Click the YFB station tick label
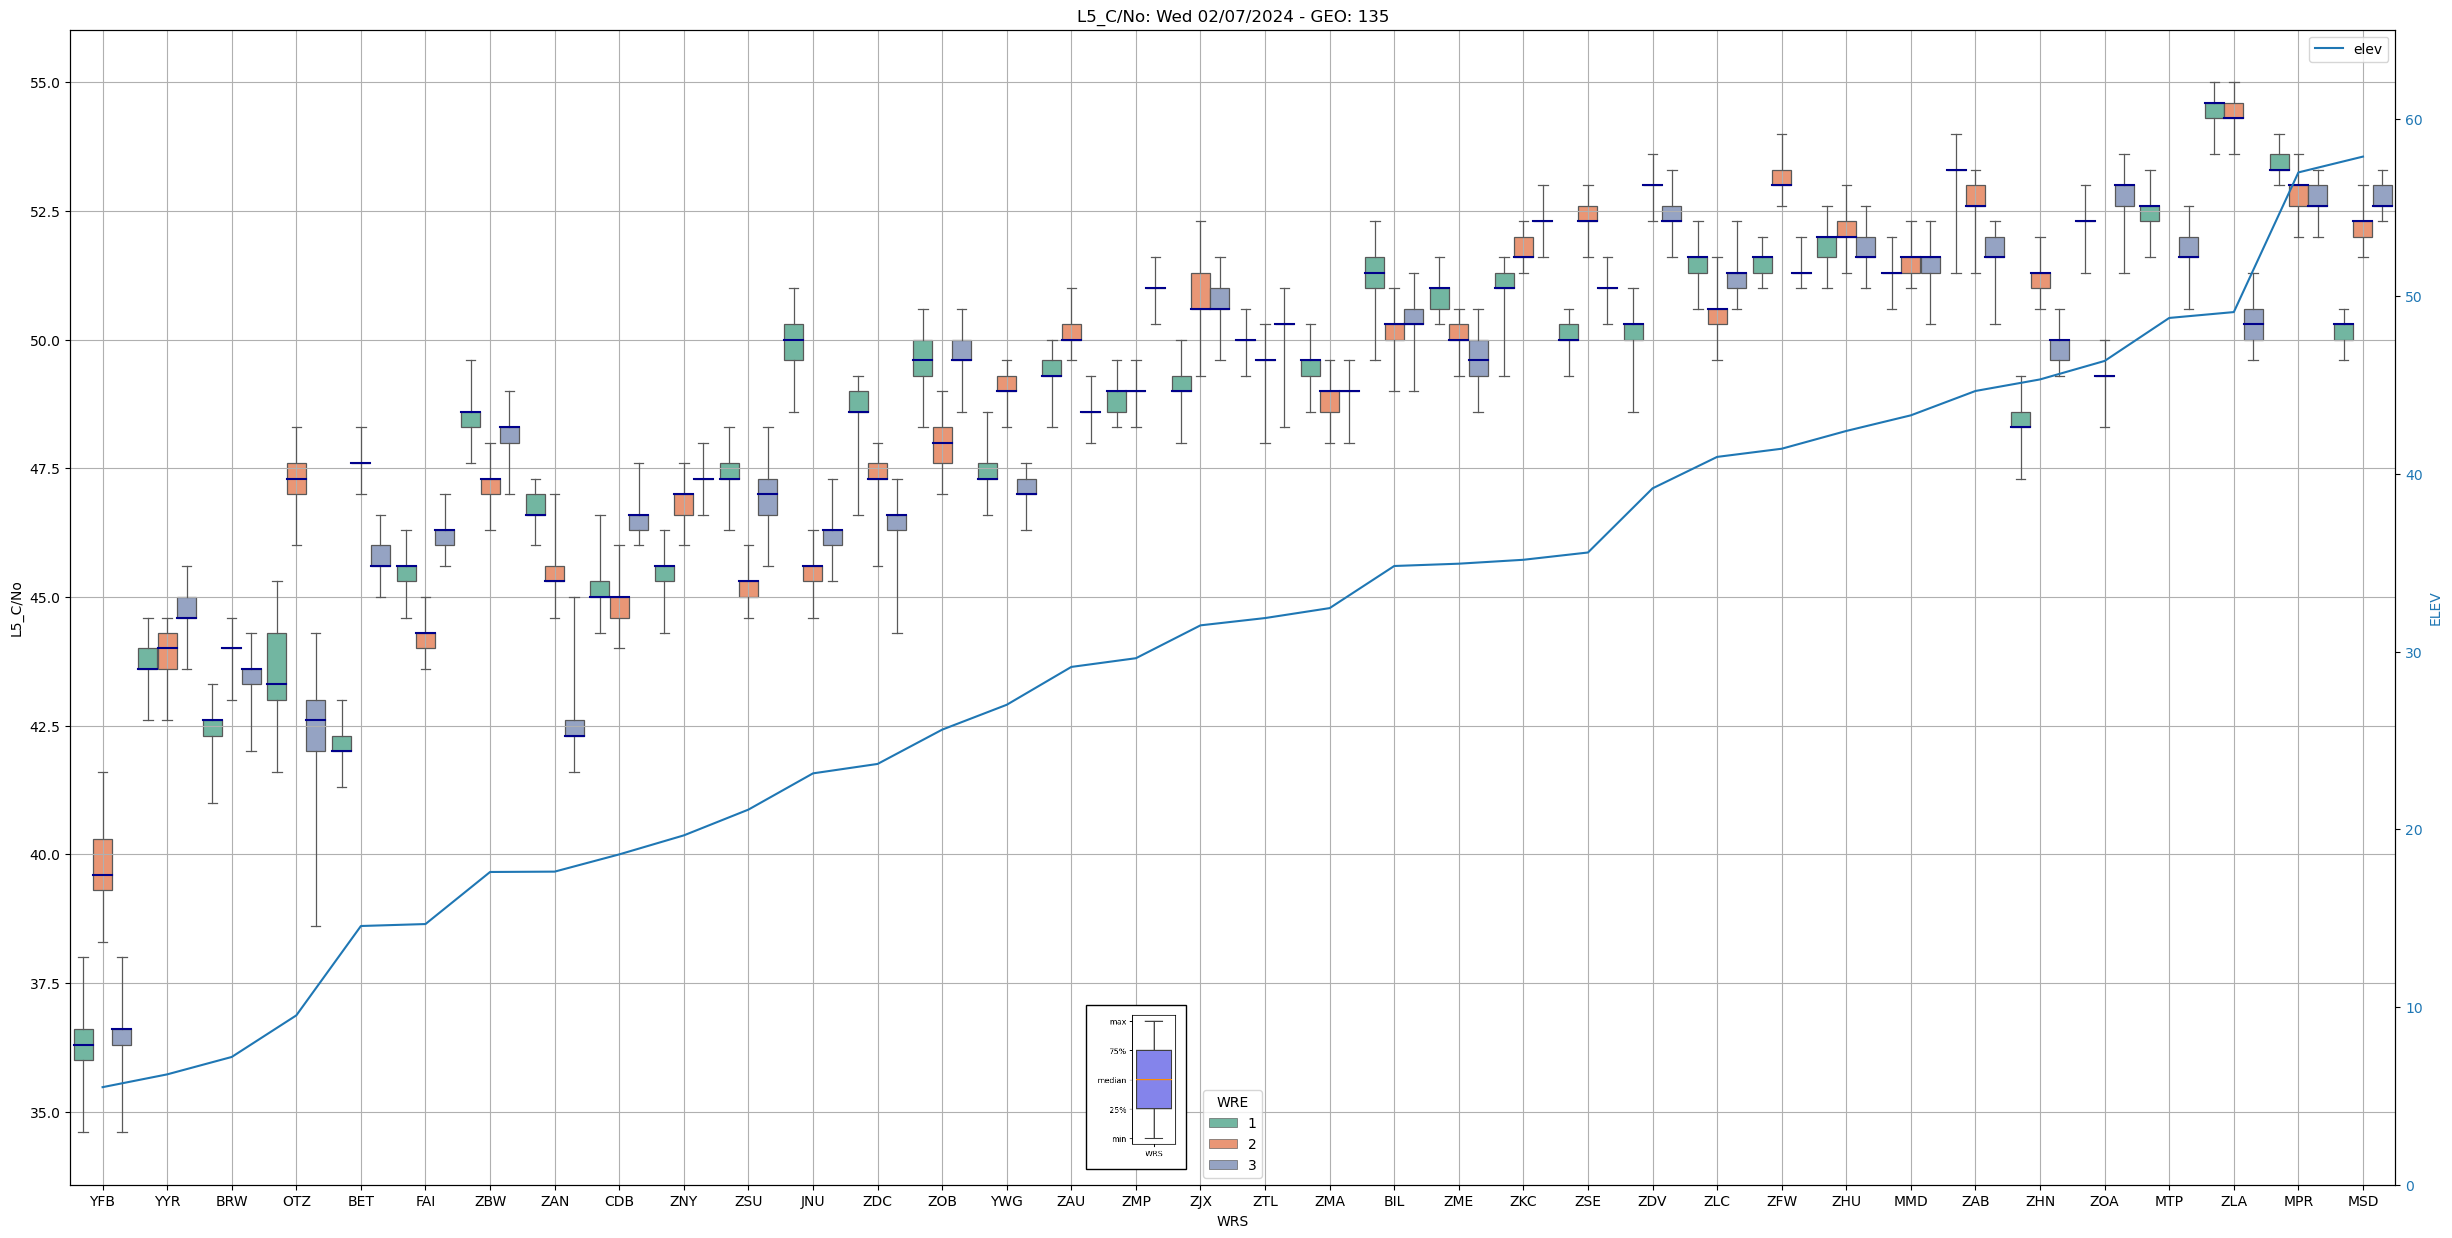The width and height of the screenshot is (2452, 1238). pyautogui.click(x=102, y=1201)
